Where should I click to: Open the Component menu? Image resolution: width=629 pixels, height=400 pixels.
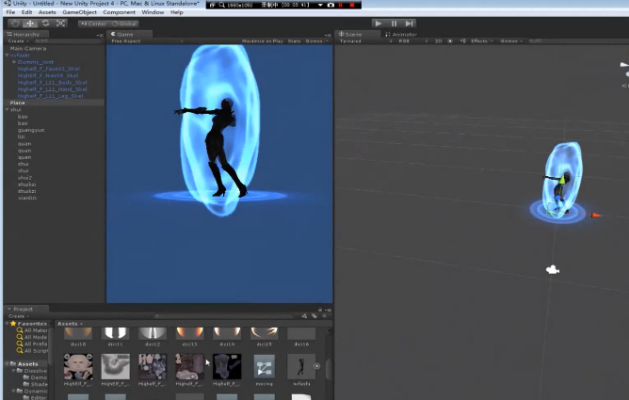point(119,12)
